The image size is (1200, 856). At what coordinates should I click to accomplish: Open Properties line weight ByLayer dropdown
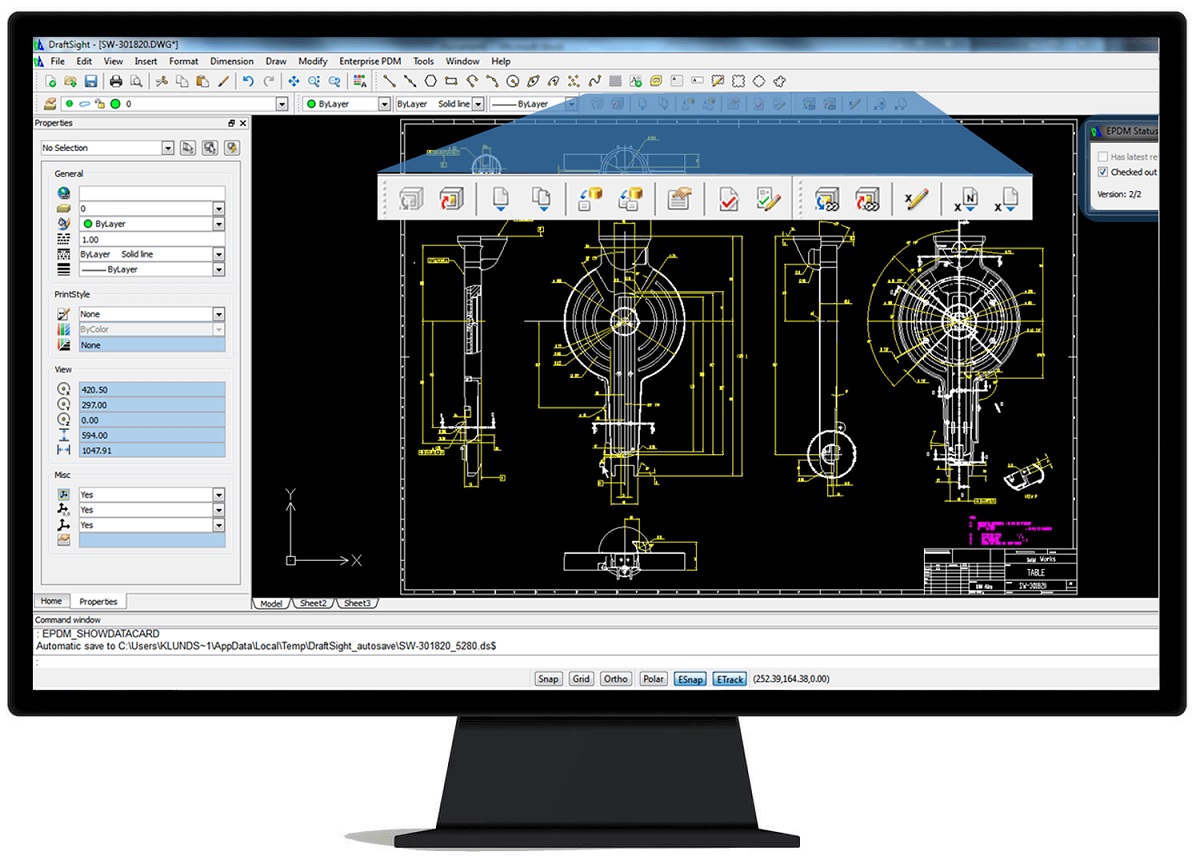[x=219, y=269]
